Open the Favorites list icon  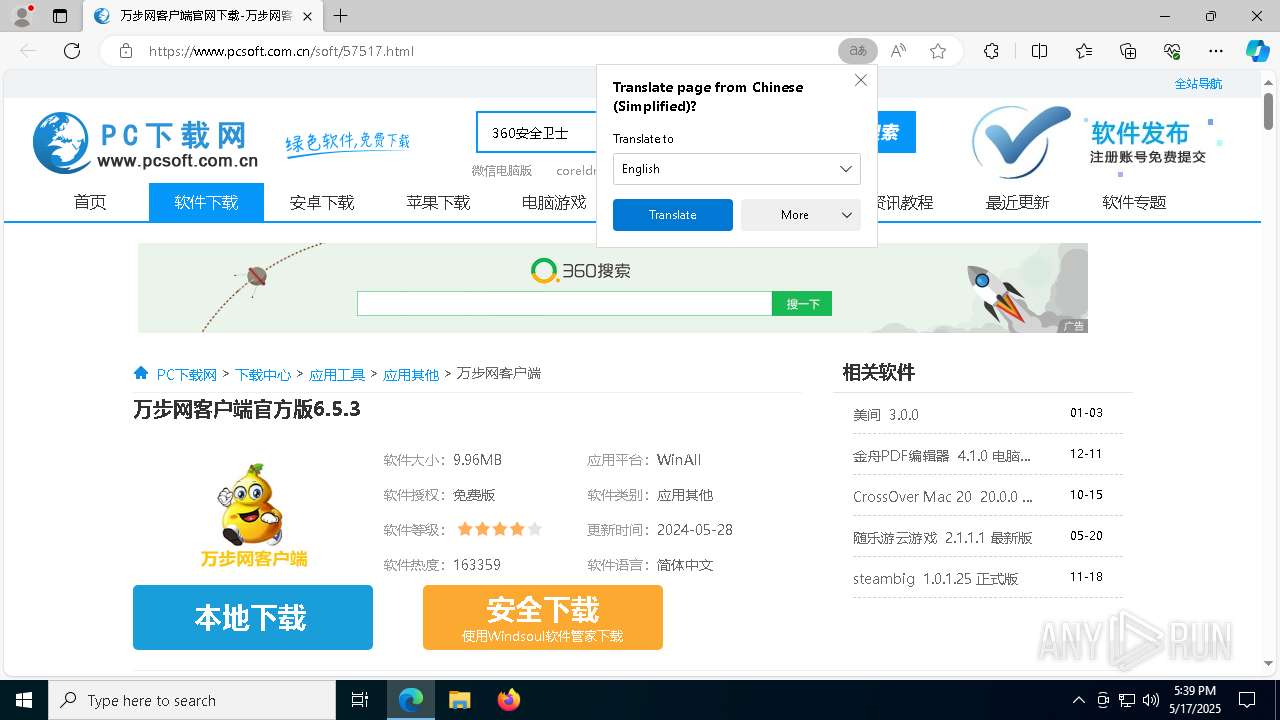pyautogui.click(x=1084, y=51)
